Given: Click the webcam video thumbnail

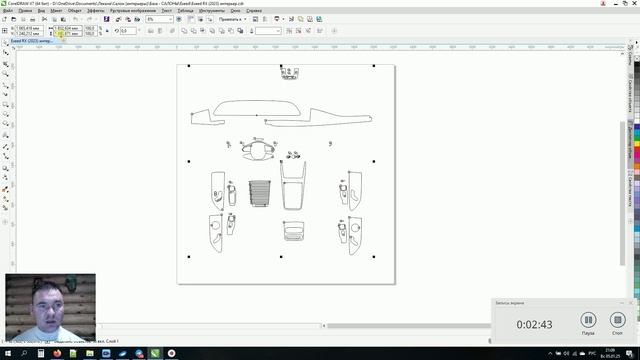Looking at the screenshot, I should coord(51,307).
